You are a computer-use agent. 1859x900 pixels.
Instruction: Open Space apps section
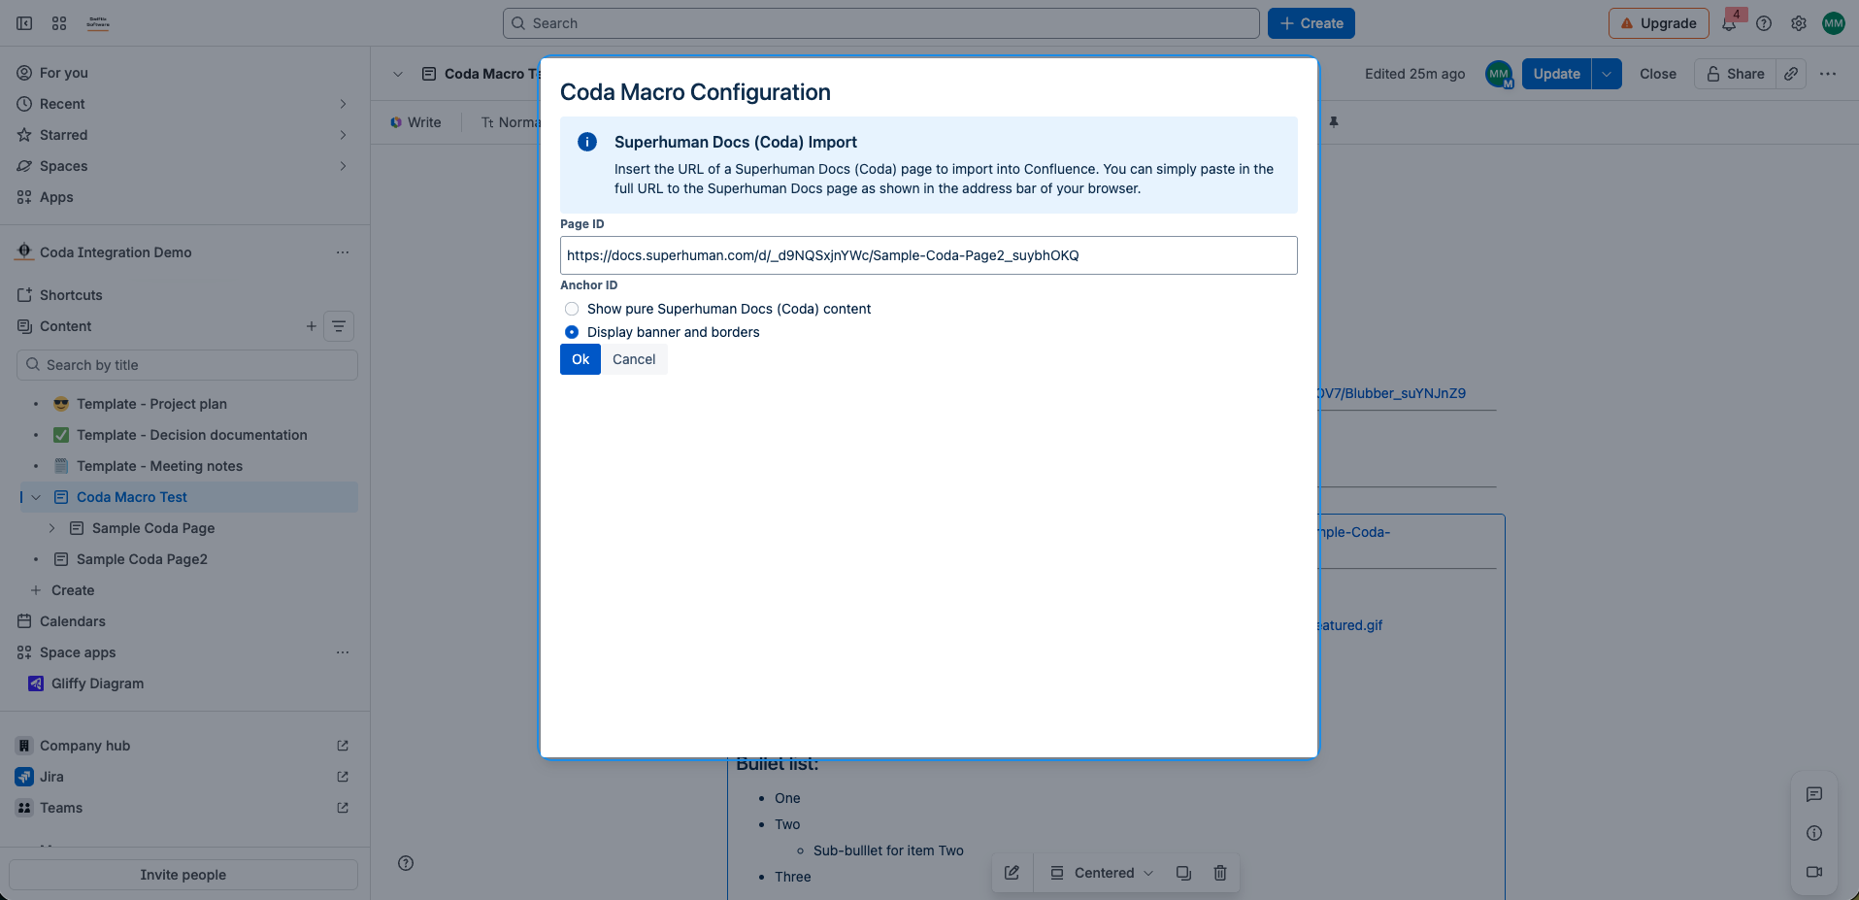click(78, 652)
